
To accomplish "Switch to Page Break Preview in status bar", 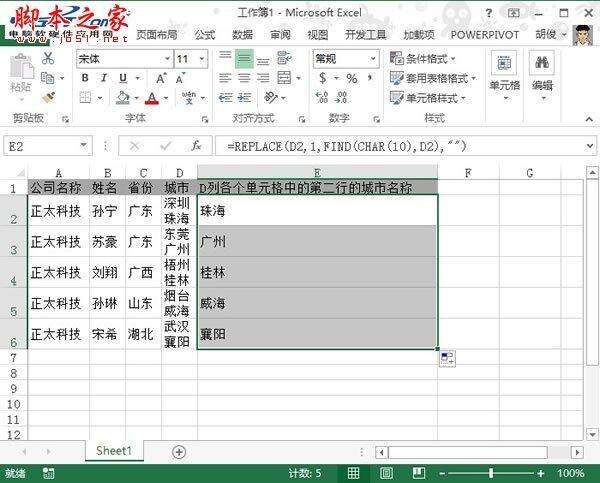I will (x=419, y=473).
